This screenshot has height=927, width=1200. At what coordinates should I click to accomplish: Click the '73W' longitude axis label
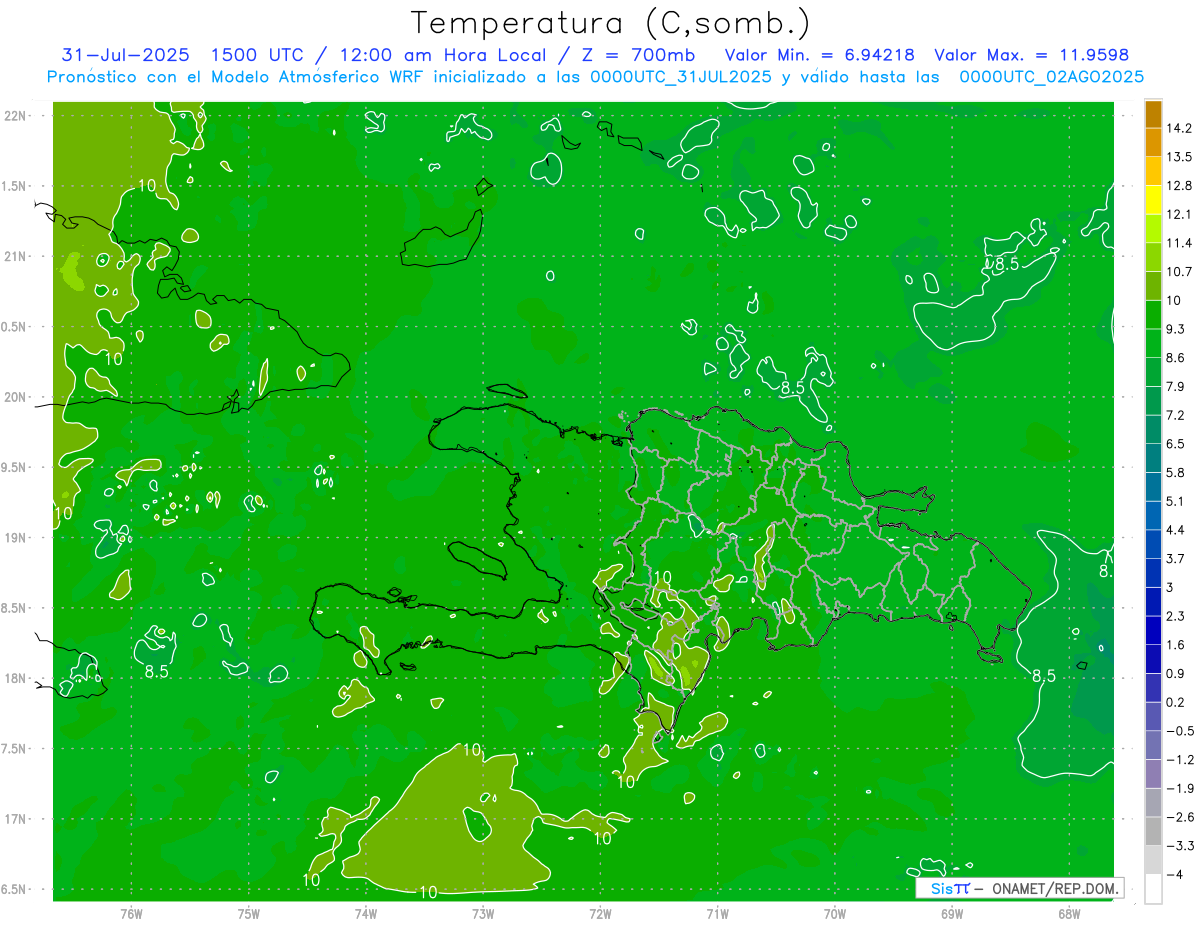pyautogui.click(x=483, y=914)
